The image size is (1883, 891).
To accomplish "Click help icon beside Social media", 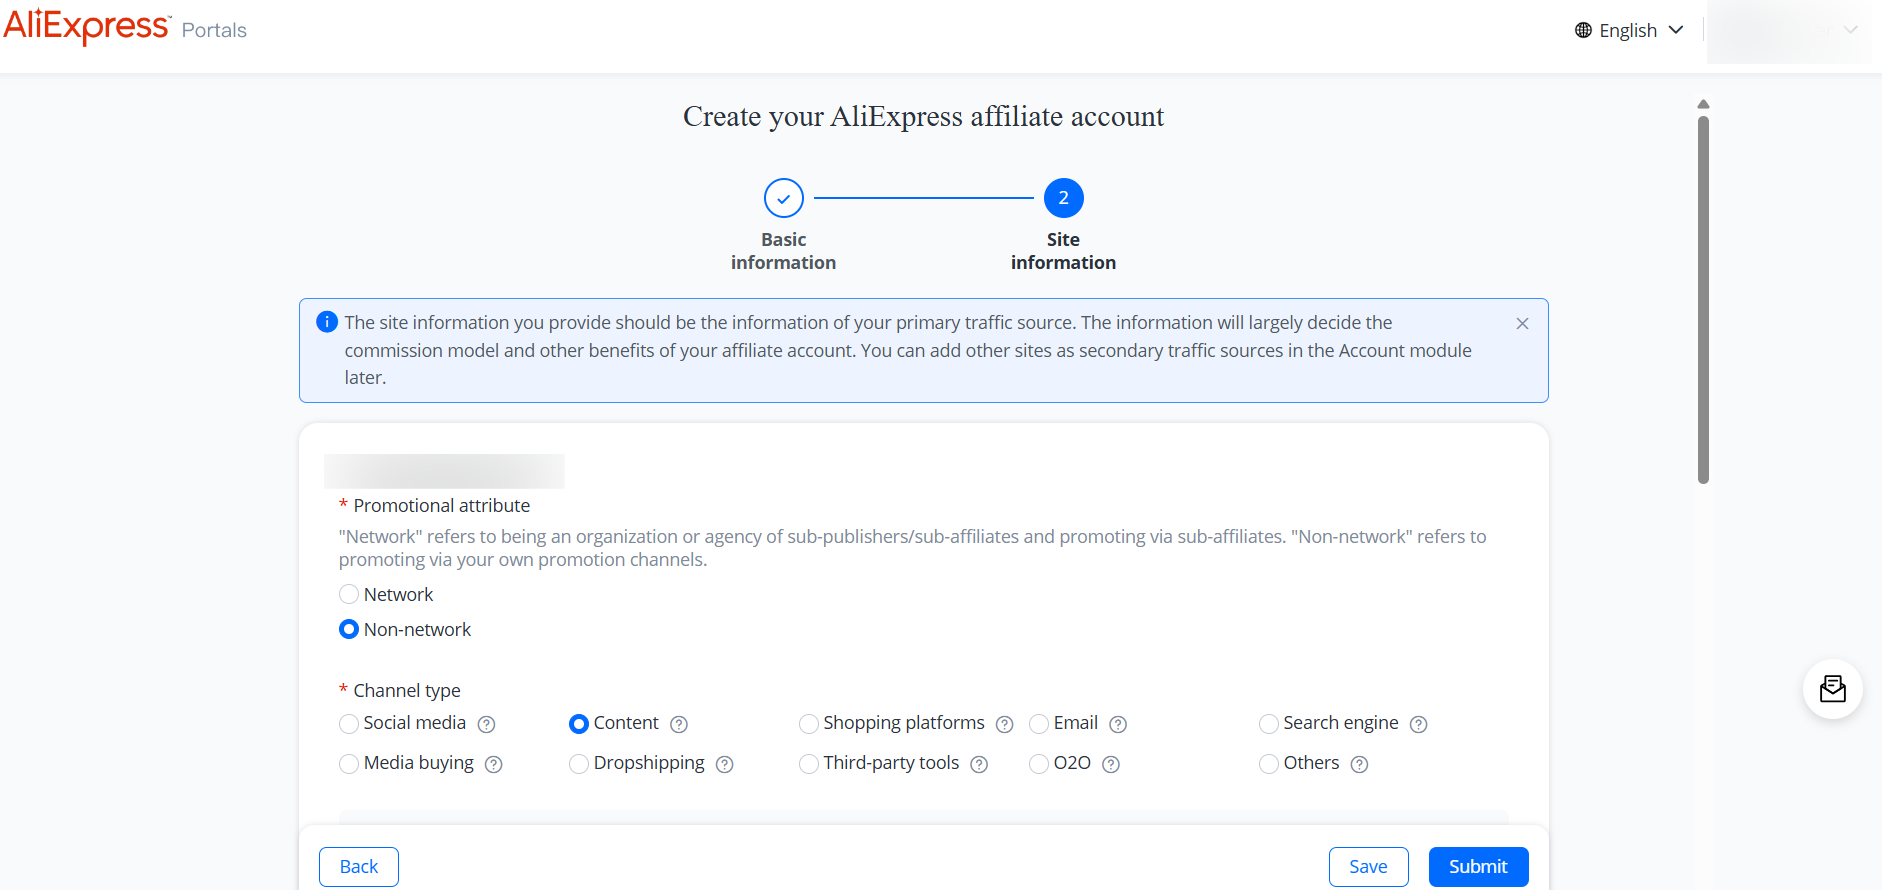I will 487,724.
